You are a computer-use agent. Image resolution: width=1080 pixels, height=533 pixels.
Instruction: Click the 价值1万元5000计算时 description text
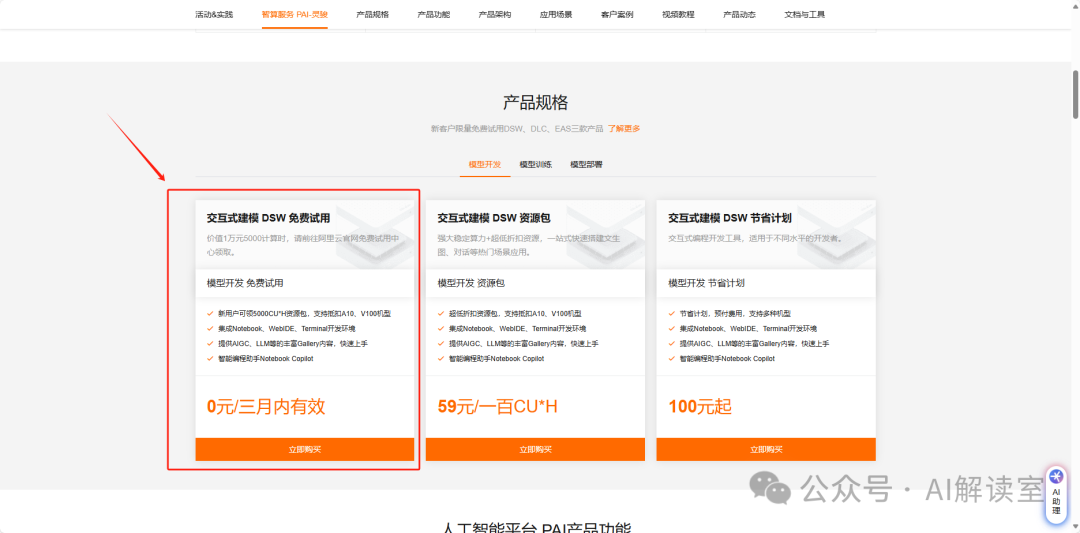(303, 245)
